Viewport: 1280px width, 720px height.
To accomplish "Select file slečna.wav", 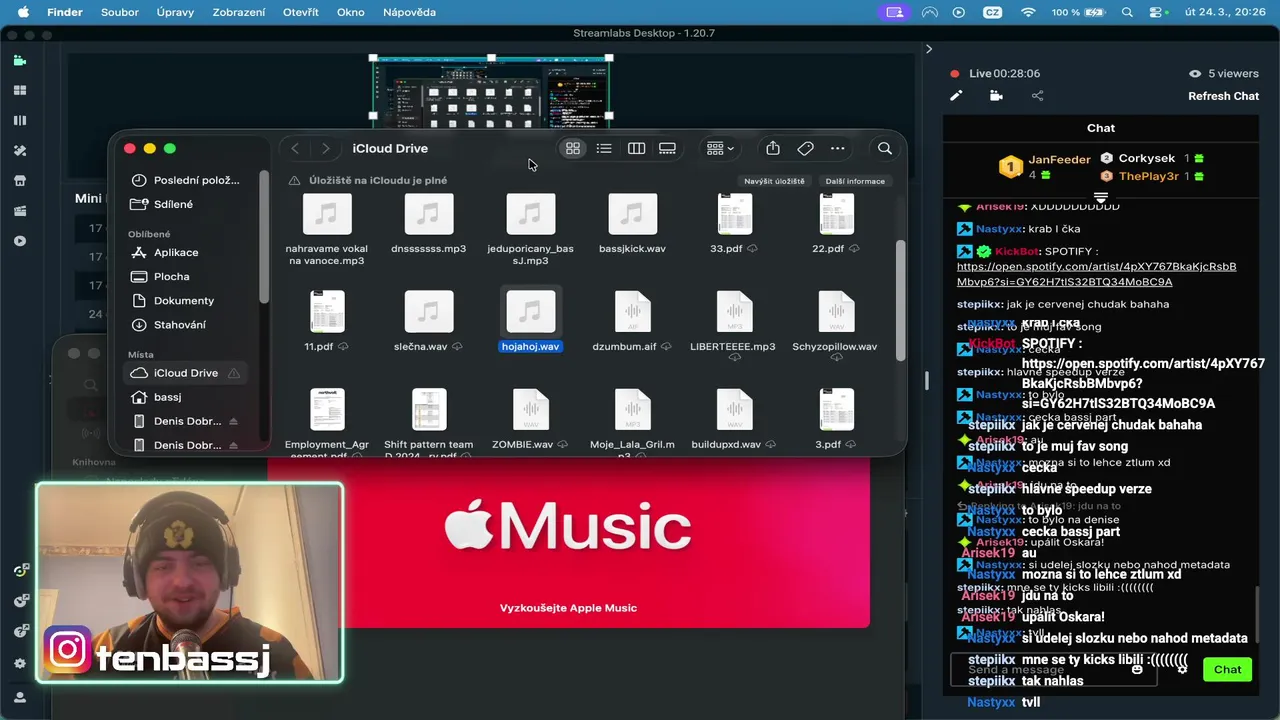I will tap(428, 320).
